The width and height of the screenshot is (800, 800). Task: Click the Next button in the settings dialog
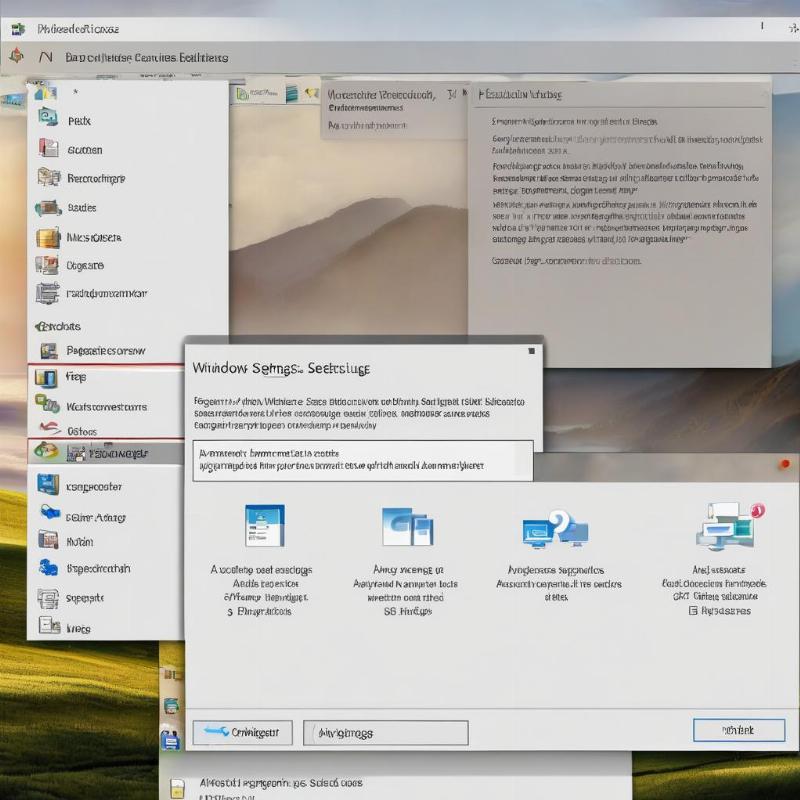tap(737, 731)
